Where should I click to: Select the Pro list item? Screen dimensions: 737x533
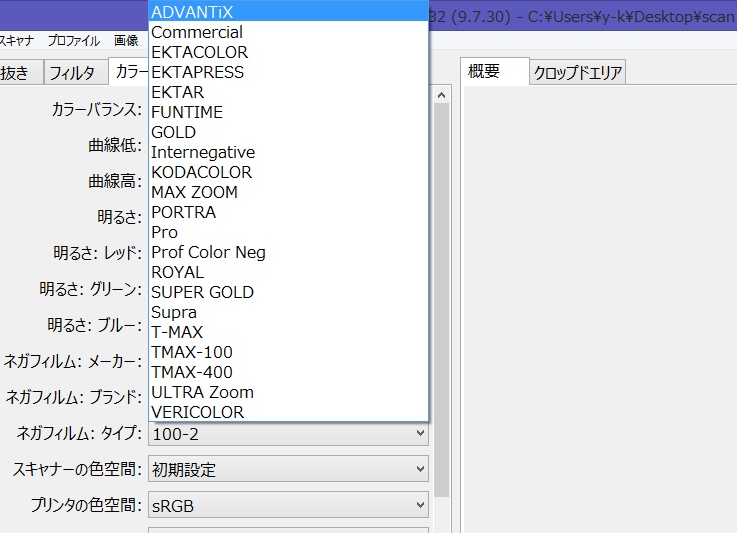(x=289, y=232)
